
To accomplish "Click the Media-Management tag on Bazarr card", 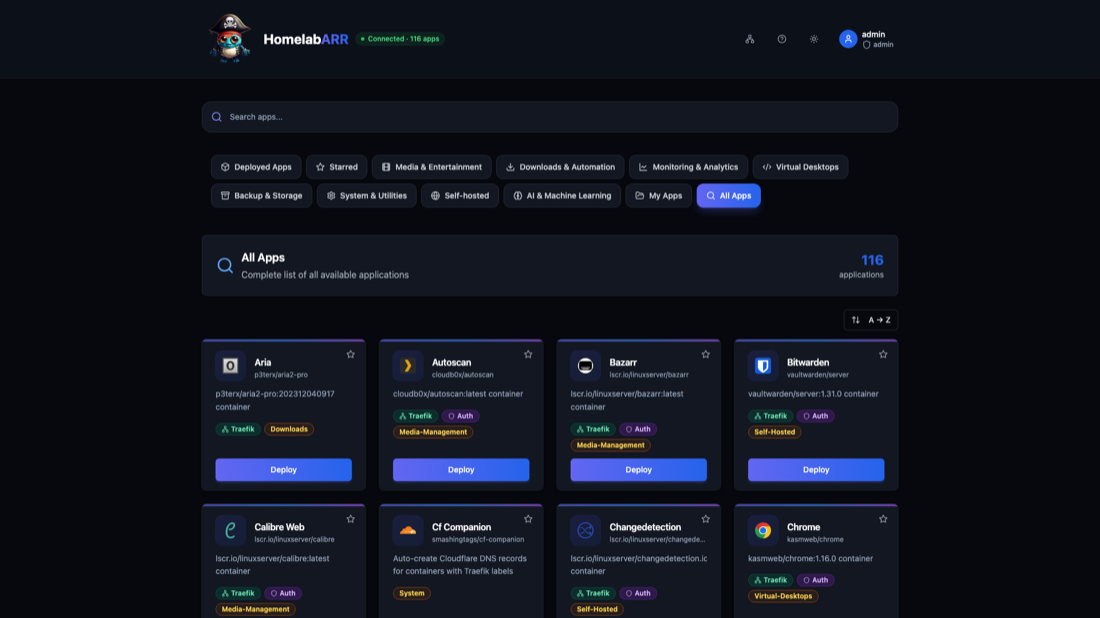I will pyautogui.click(x=610, y=445).
